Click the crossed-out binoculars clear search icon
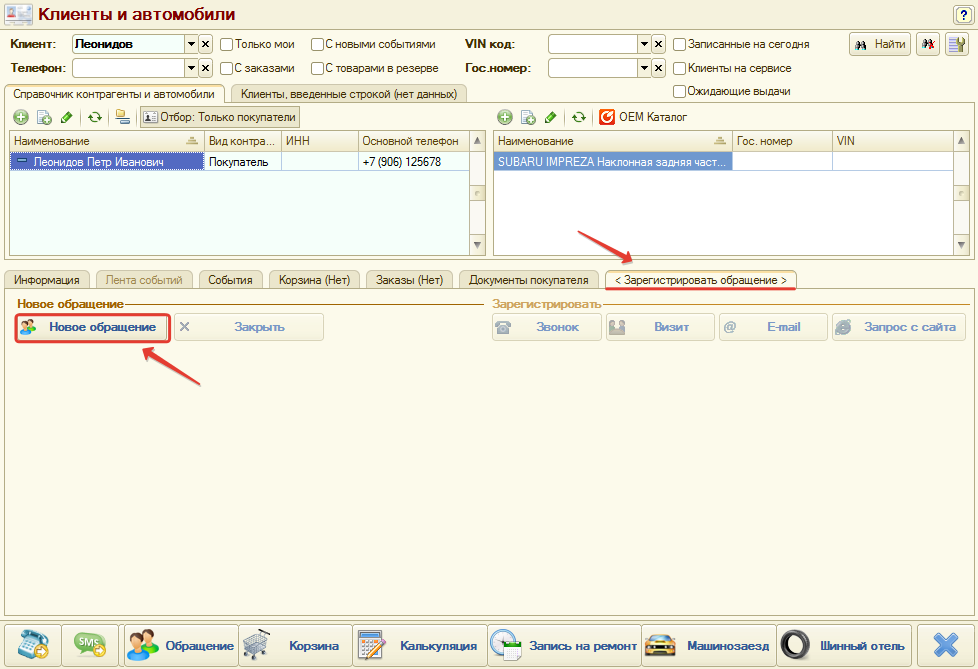Image resolution: width=978 pixels, height=669 pixels. (x=927, y=44)
